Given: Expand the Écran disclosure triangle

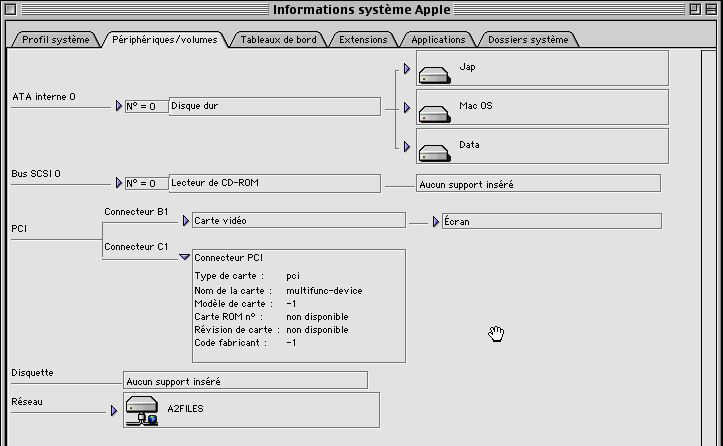Looking at the screenshot, I should pyautogui.click(x=435, y=222).
